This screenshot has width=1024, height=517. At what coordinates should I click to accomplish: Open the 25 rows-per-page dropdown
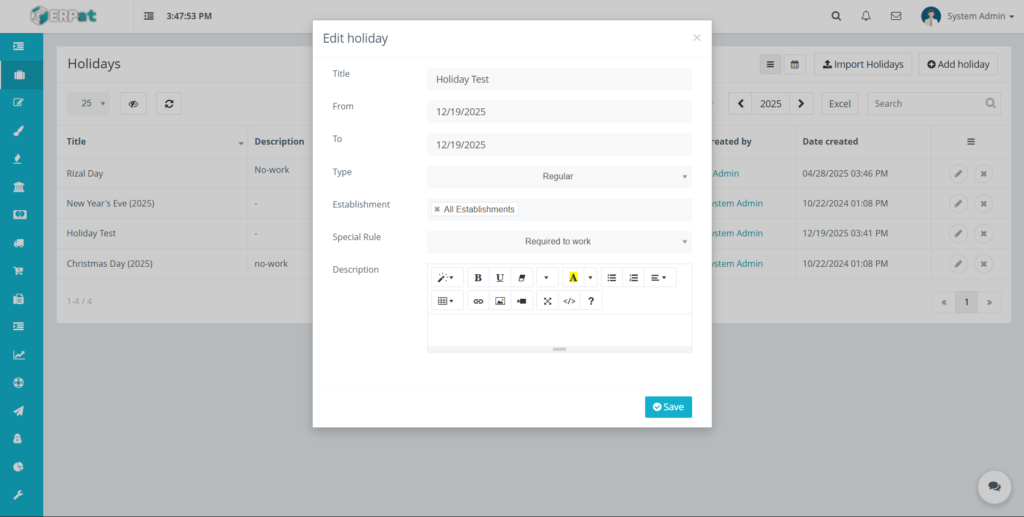click(x=89, y=103)
